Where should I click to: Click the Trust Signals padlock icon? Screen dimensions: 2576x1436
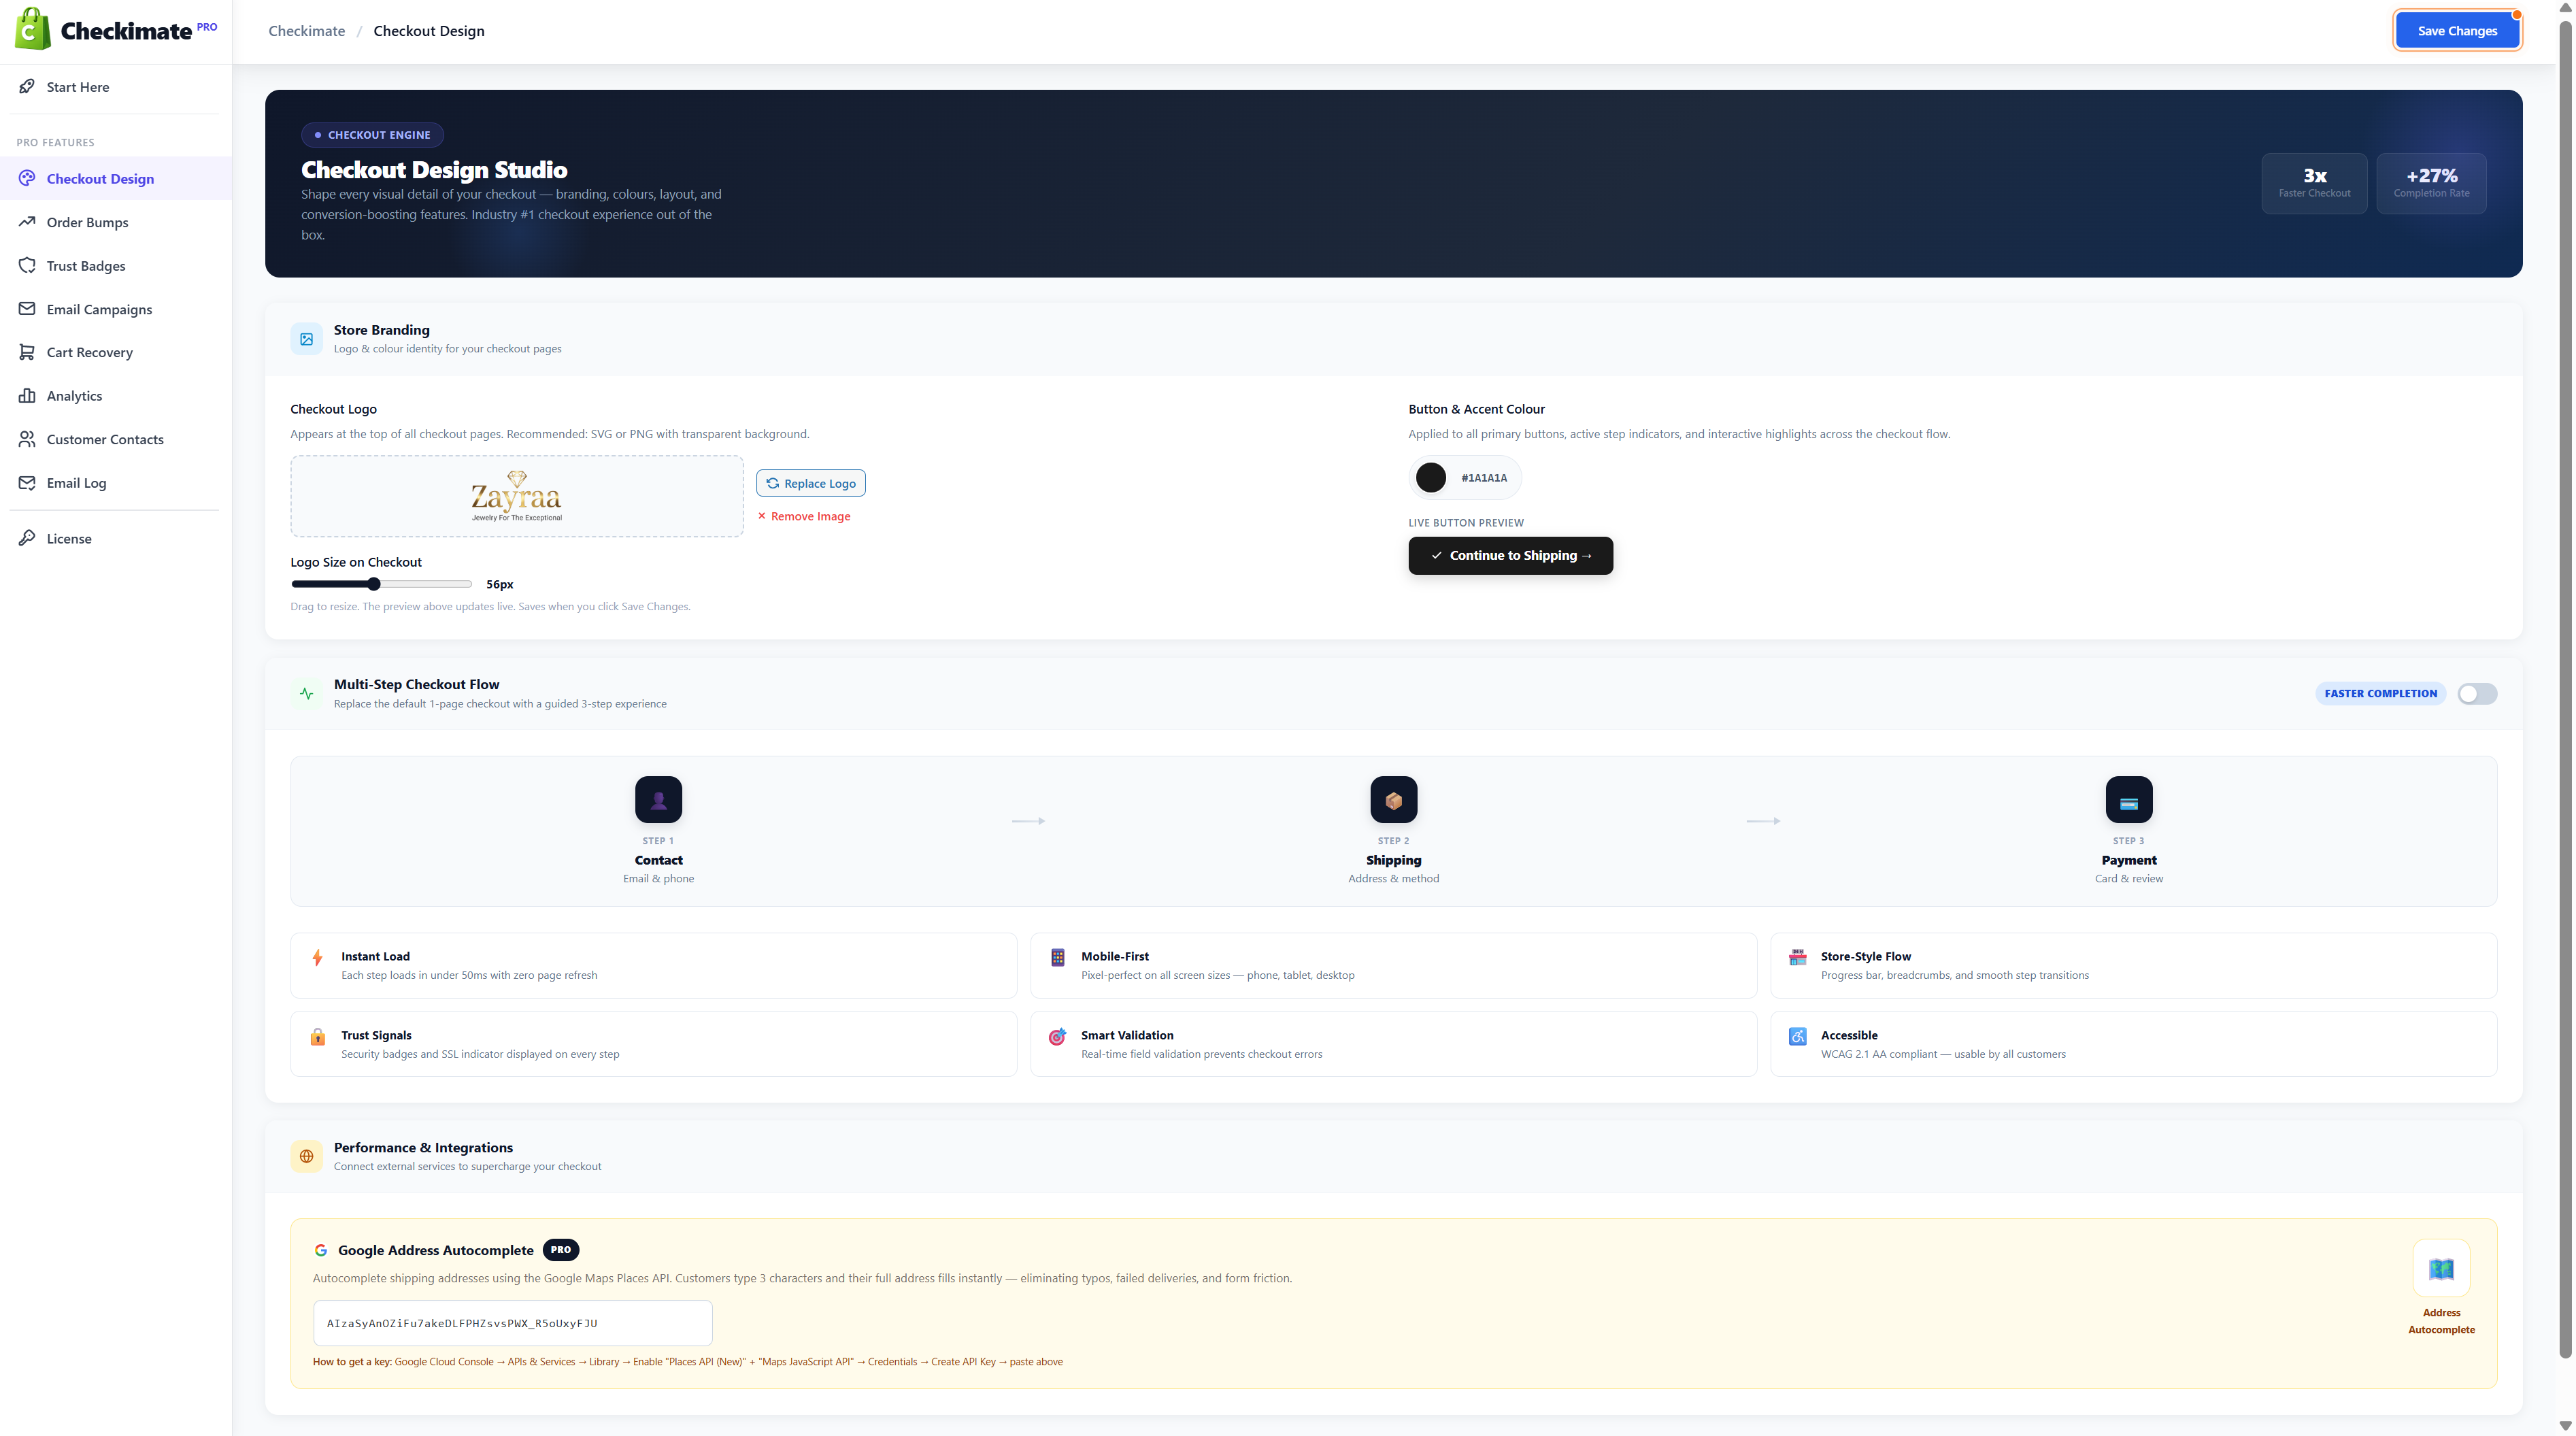[318, 1036]
